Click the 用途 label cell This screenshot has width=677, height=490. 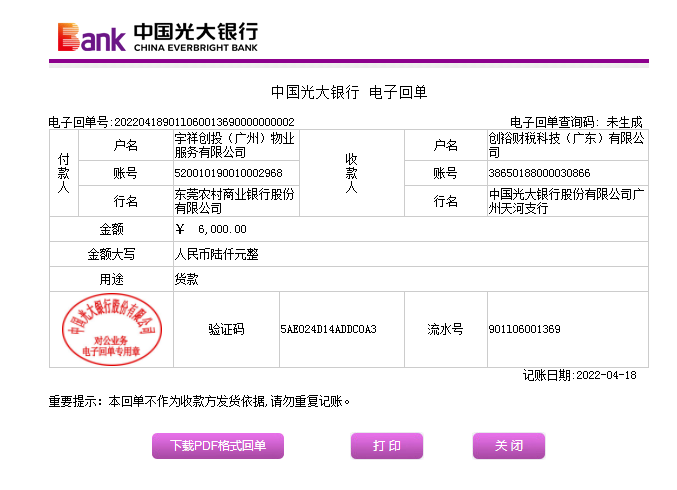[111, 279]
